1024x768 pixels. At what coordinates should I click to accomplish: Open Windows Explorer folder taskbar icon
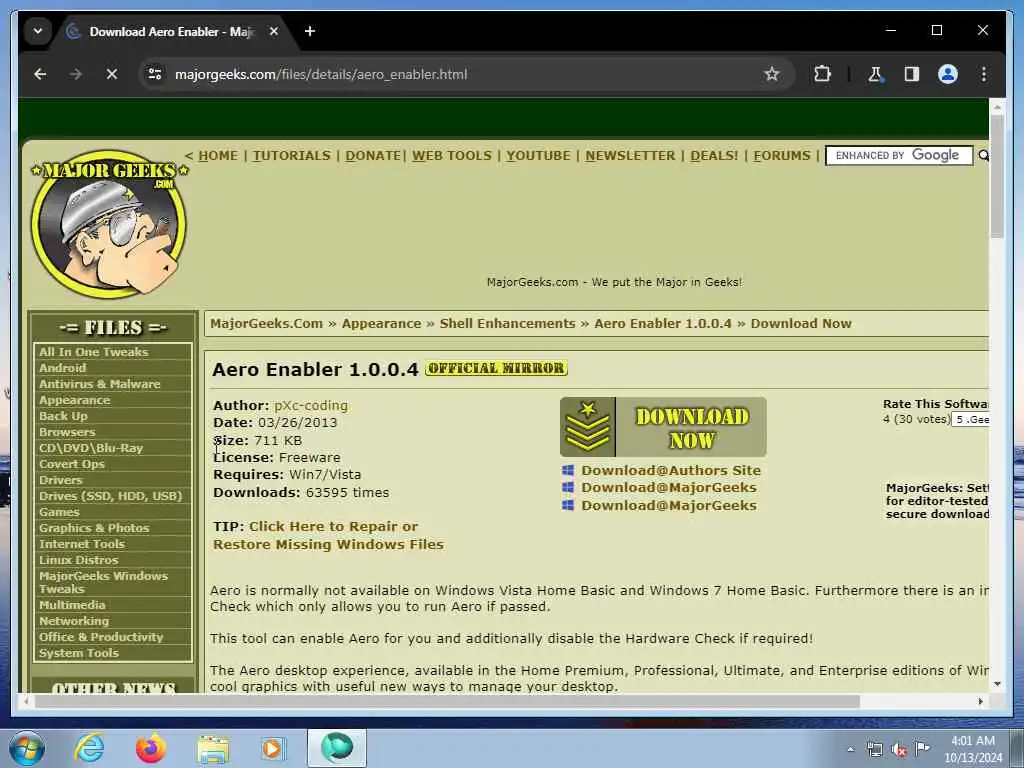point(213,749)
